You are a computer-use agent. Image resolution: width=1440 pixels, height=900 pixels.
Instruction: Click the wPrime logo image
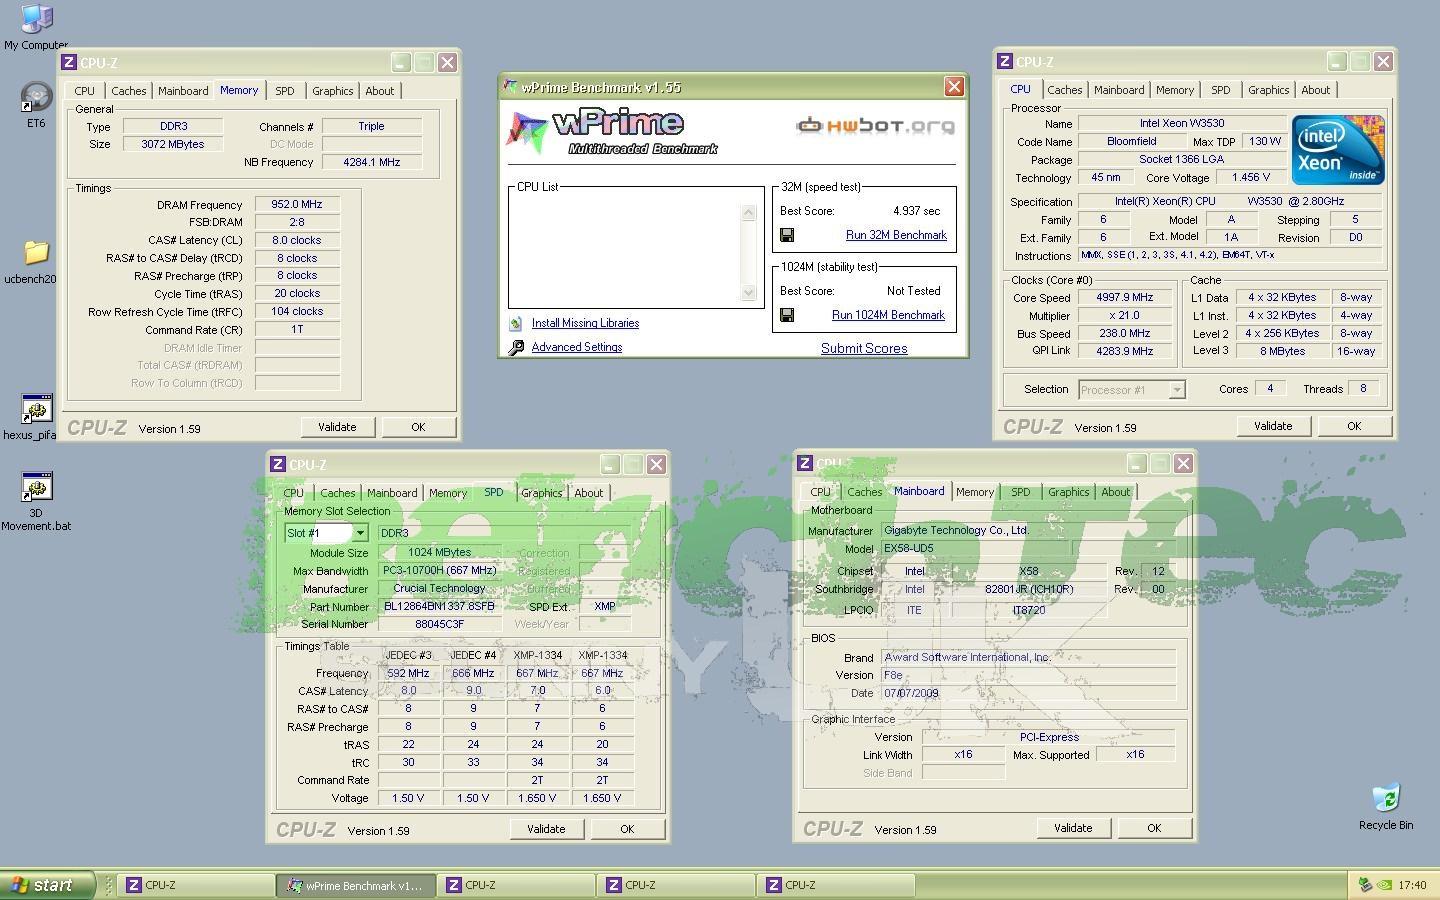pos(612,132)
